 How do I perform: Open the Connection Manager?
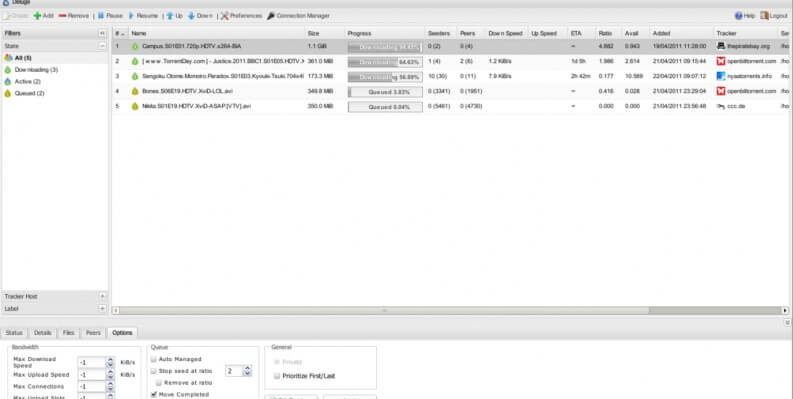coord(298,16)
